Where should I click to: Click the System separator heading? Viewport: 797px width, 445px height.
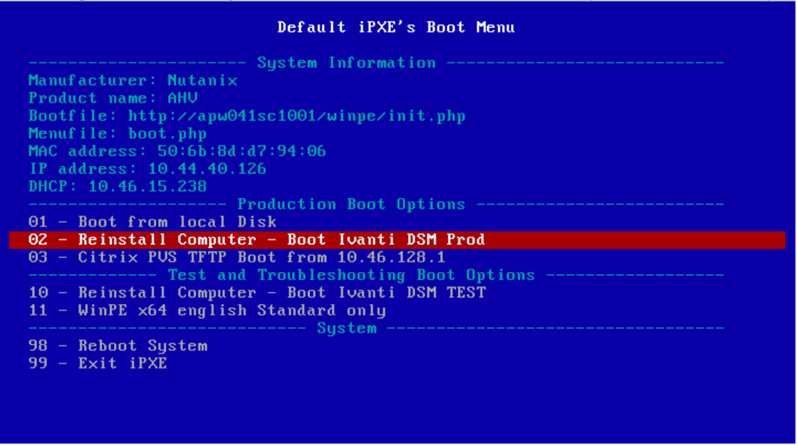pos(347,329)
